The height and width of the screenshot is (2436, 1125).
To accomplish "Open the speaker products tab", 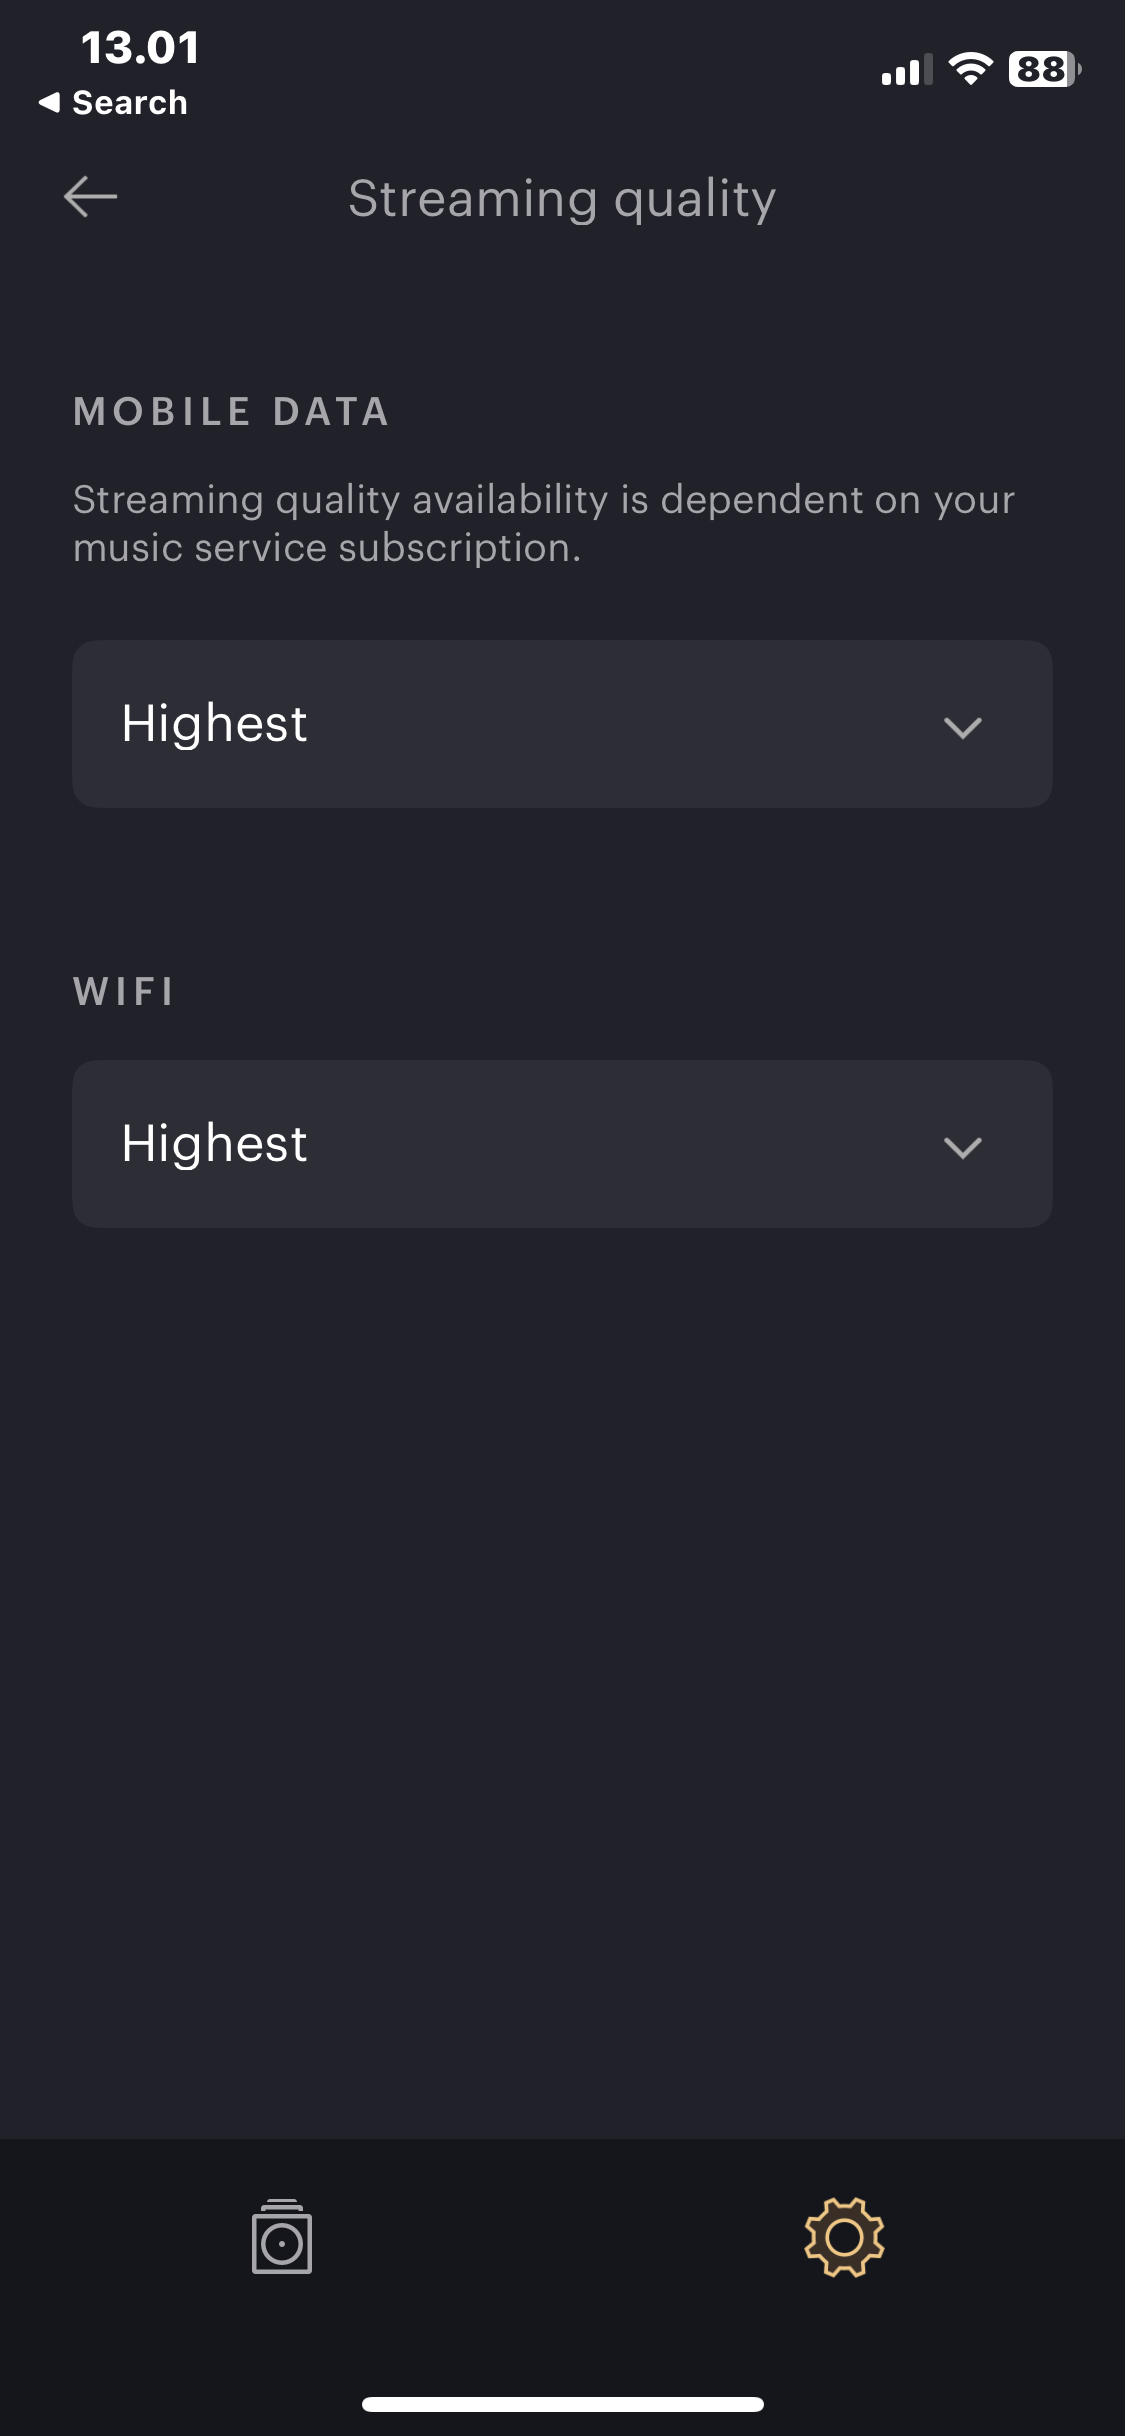I will 281,2236.
